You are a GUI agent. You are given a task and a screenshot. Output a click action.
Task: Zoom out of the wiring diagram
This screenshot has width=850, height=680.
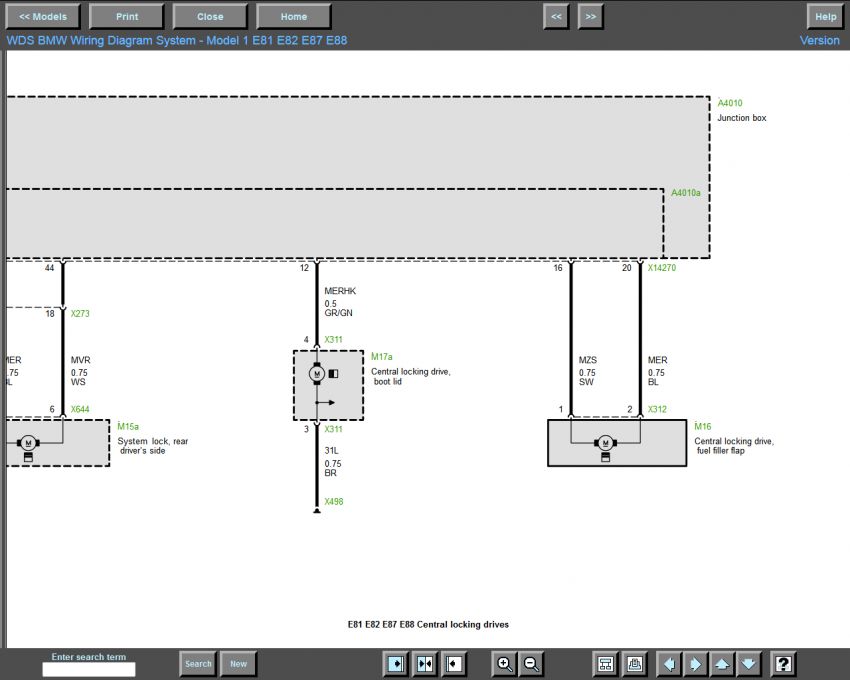pyautogui.click(x=531, y=664)
